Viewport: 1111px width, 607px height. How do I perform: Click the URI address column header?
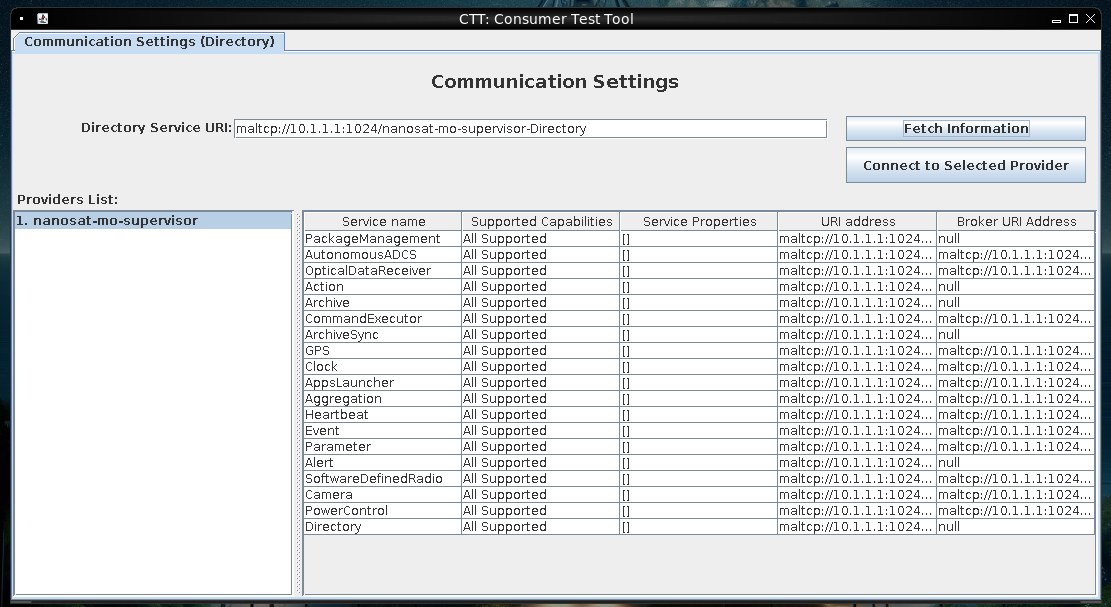coord(857,222)
